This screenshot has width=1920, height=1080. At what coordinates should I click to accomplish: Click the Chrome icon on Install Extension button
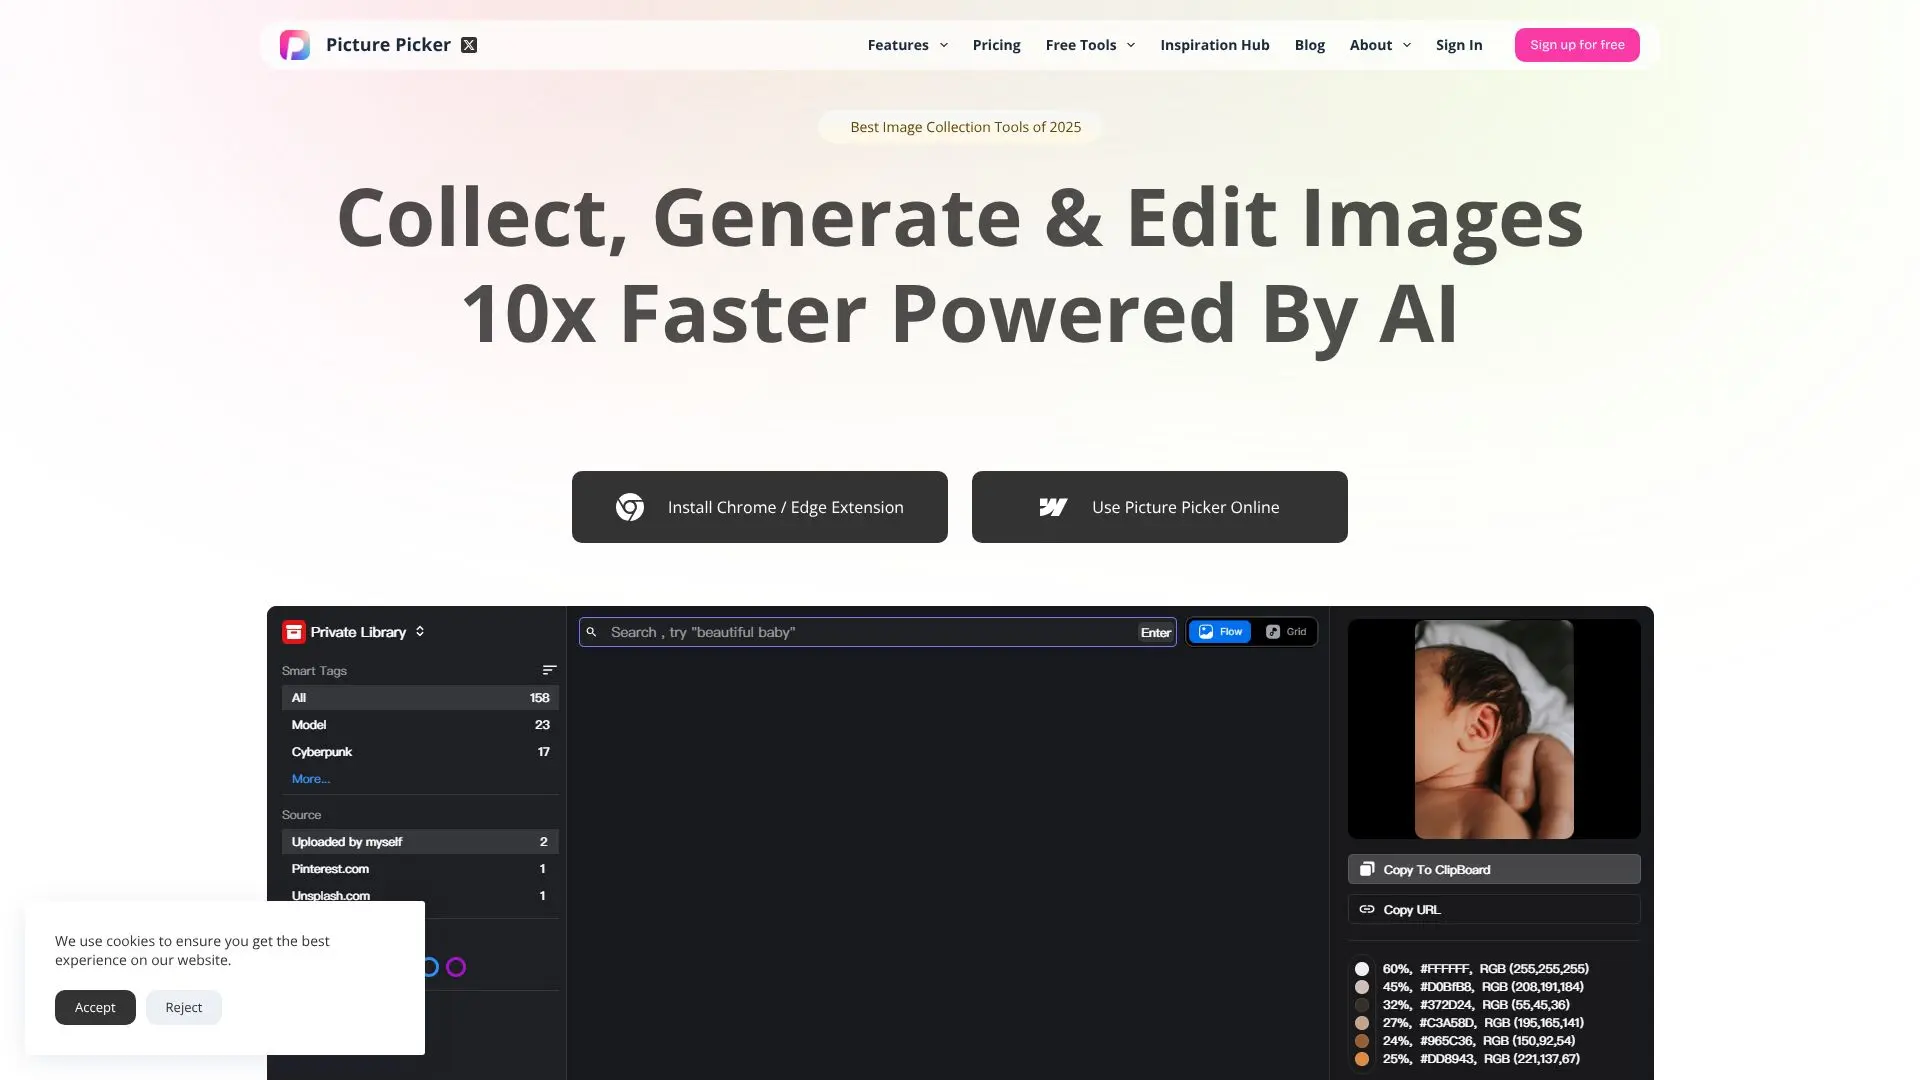click(x=630, y=507)
